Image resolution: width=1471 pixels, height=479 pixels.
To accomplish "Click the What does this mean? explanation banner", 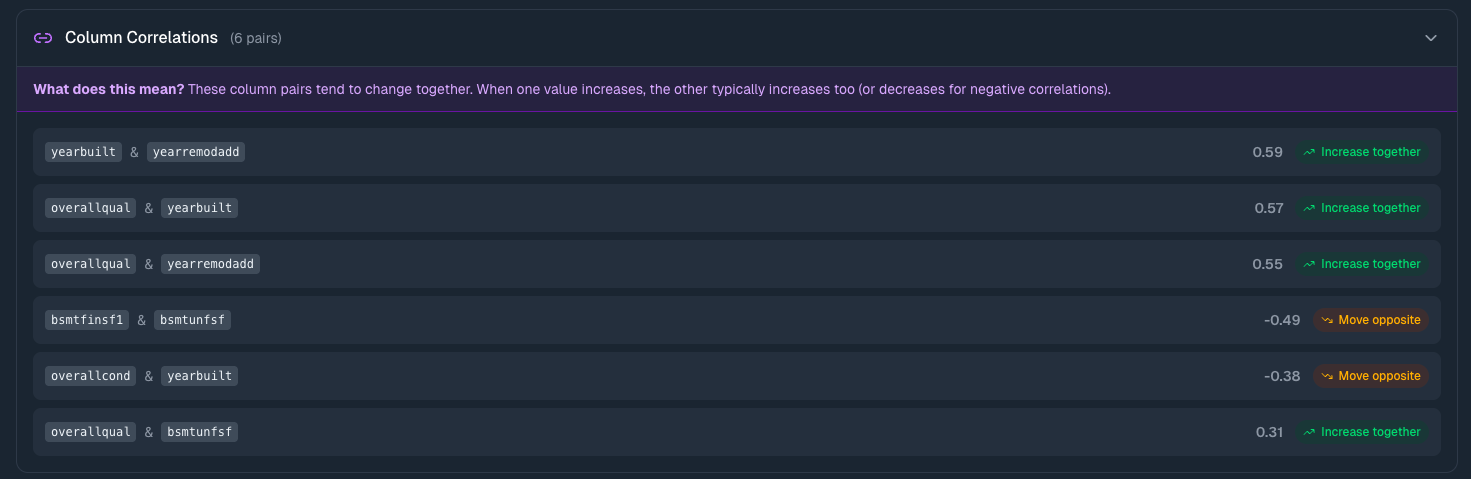I will [x=572, y=89].
